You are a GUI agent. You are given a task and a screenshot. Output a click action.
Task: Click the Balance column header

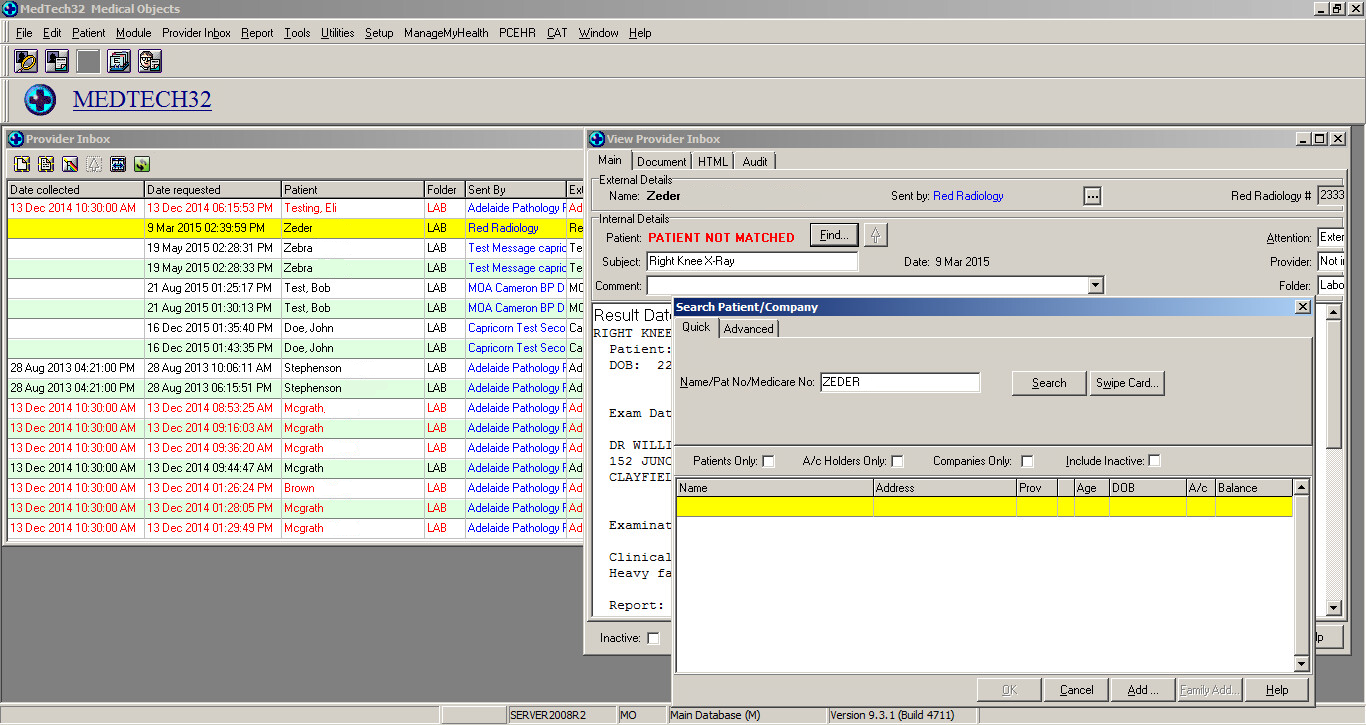click(1254, 488)
